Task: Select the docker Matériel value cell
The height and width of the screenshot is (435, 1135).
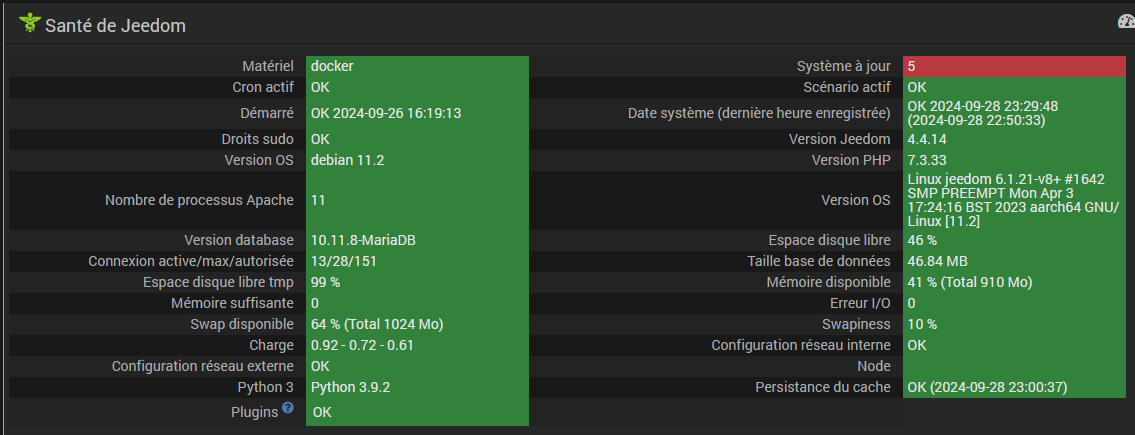Action: (417, 66)
